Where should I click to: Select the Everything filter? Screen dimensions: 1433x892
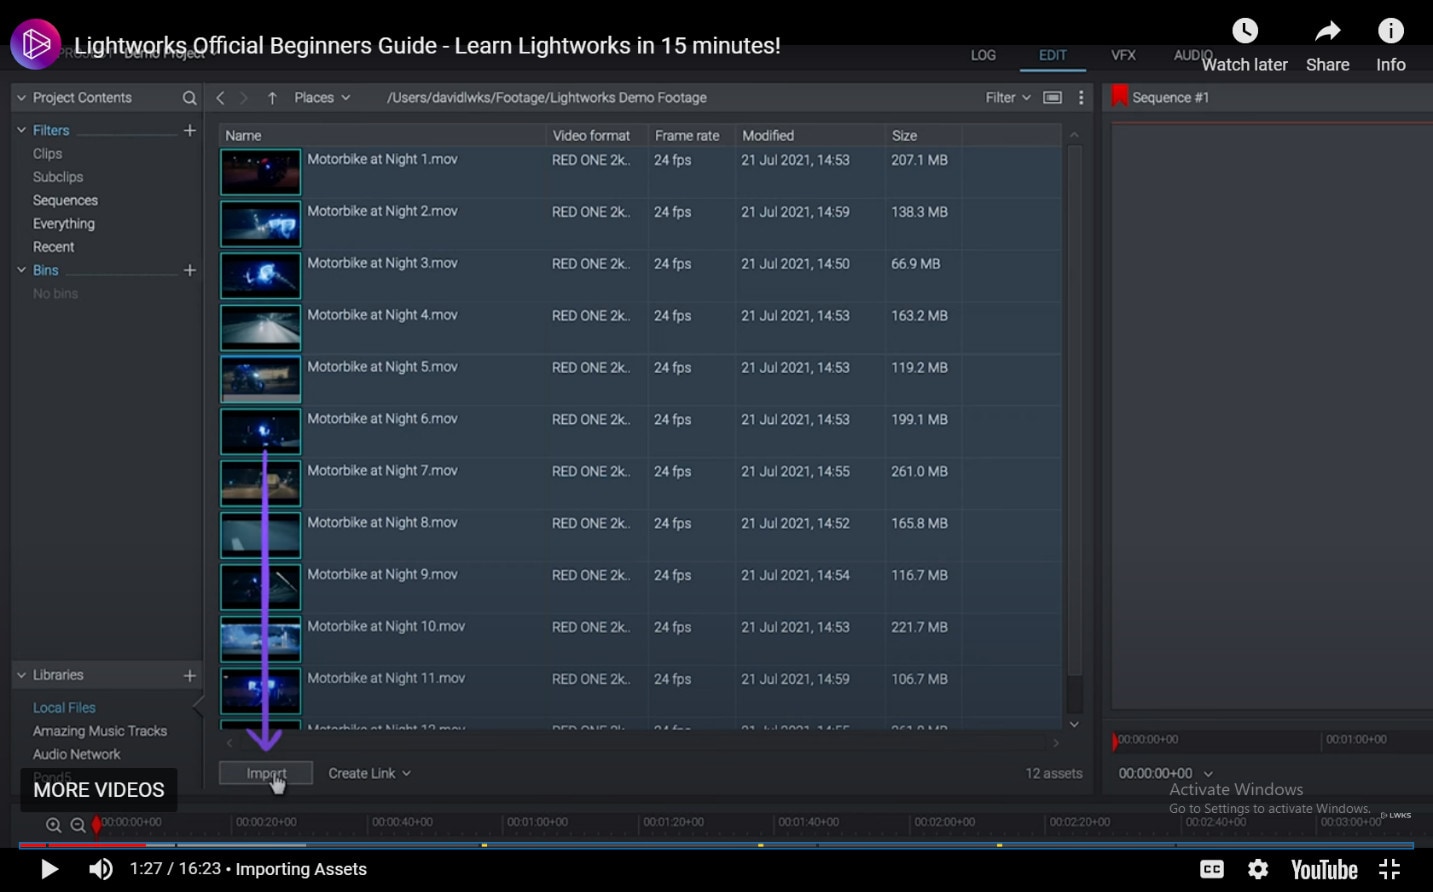[64, 224]
